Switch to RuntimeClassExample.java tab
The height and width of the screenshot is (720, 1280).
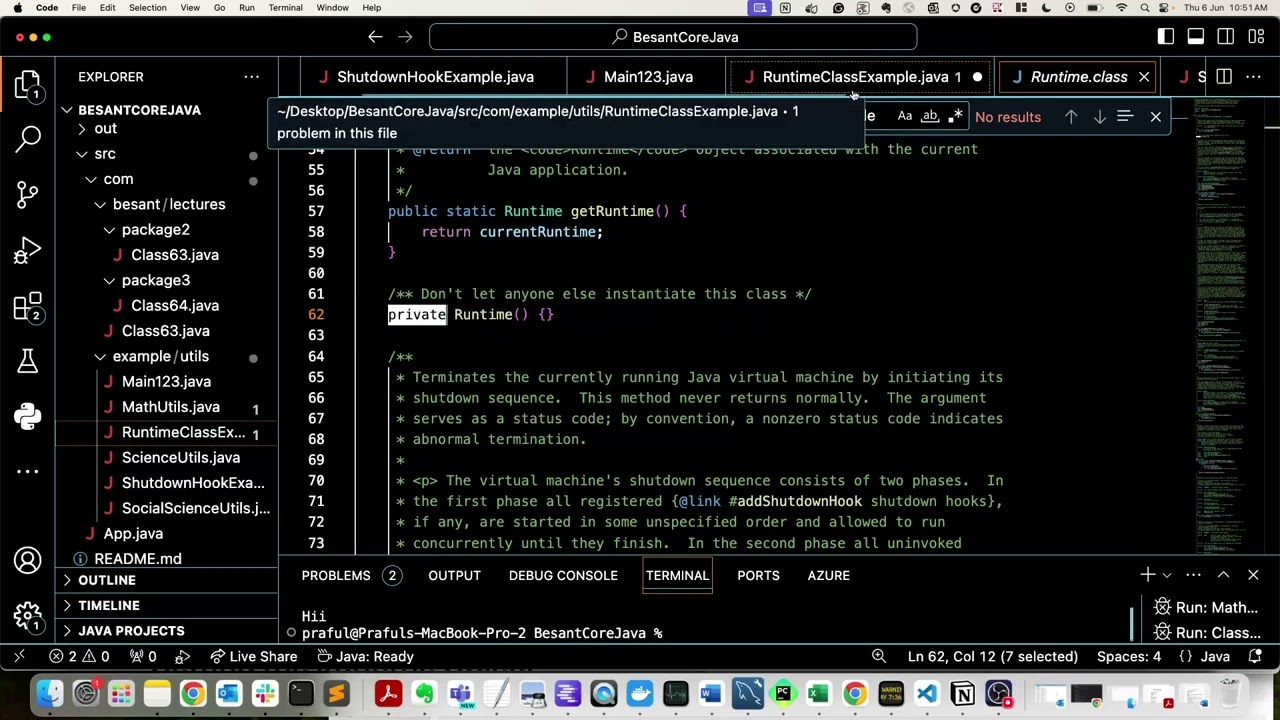point(861,77)
